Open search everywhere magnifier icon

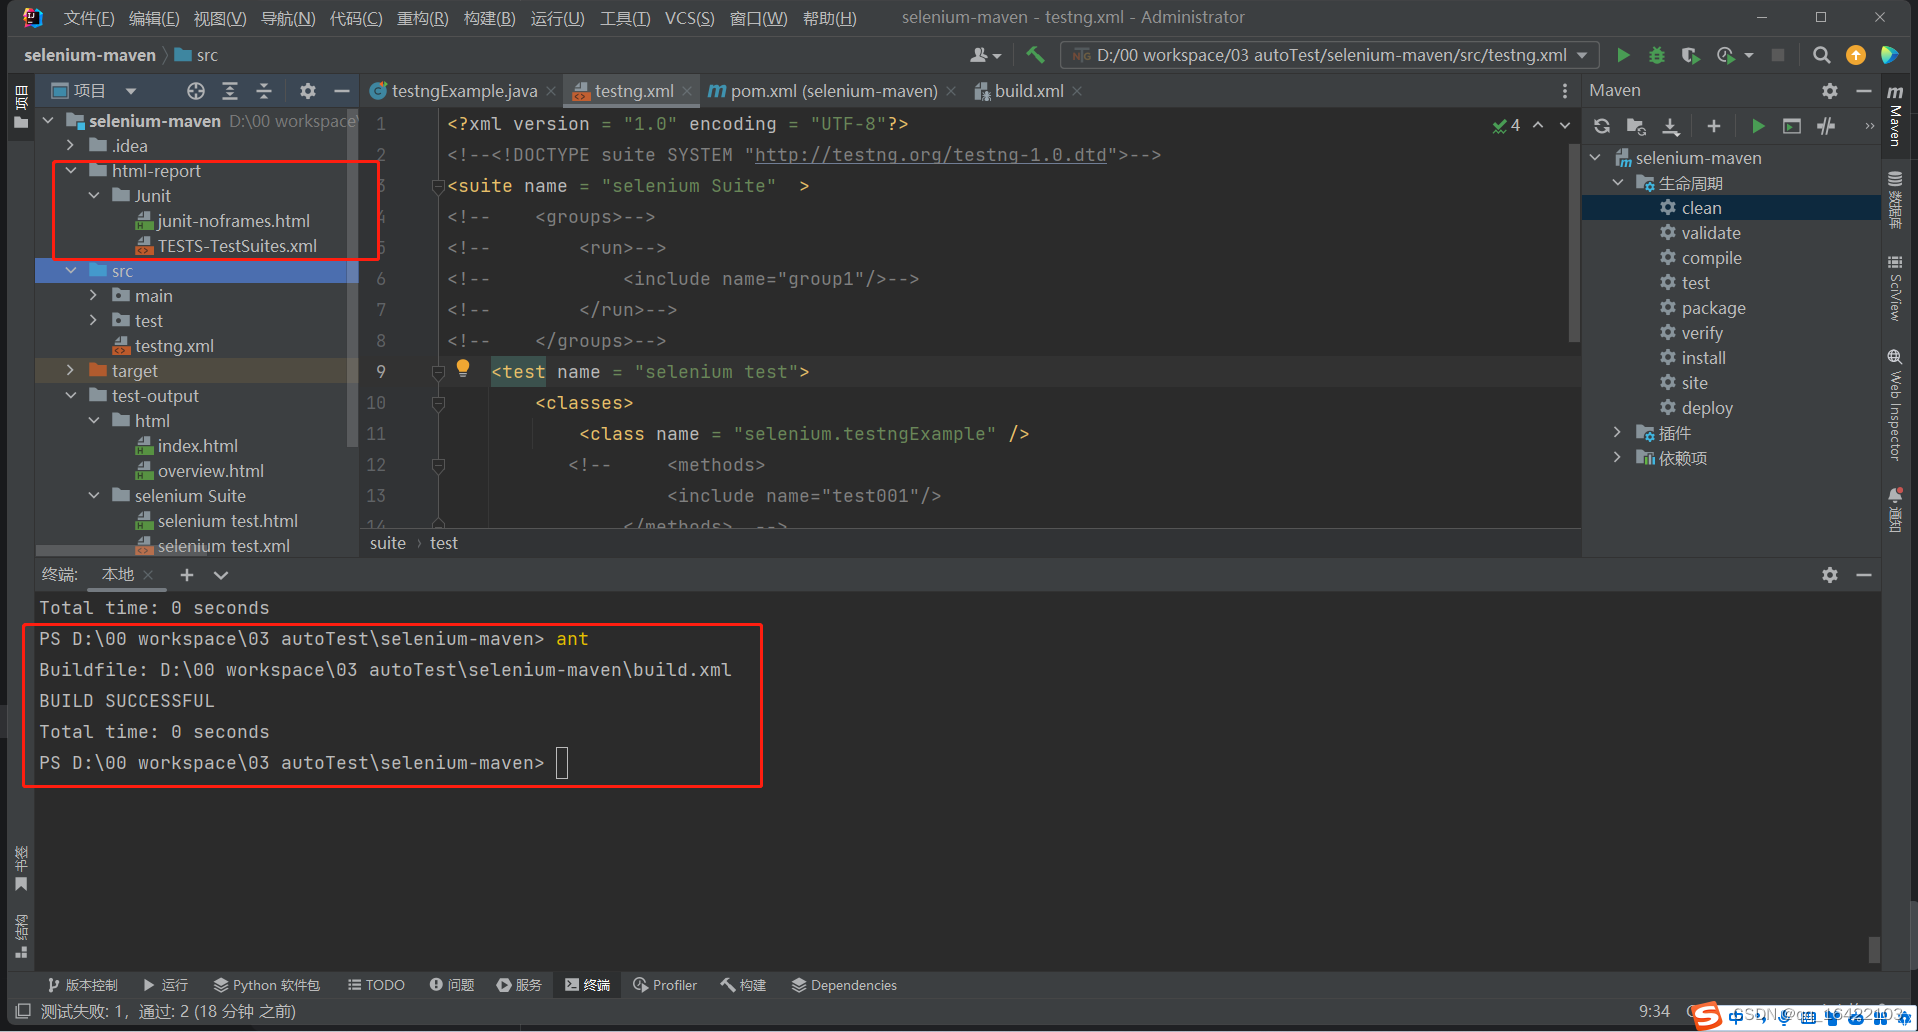pyautogui.click(x=1821, y=55)
